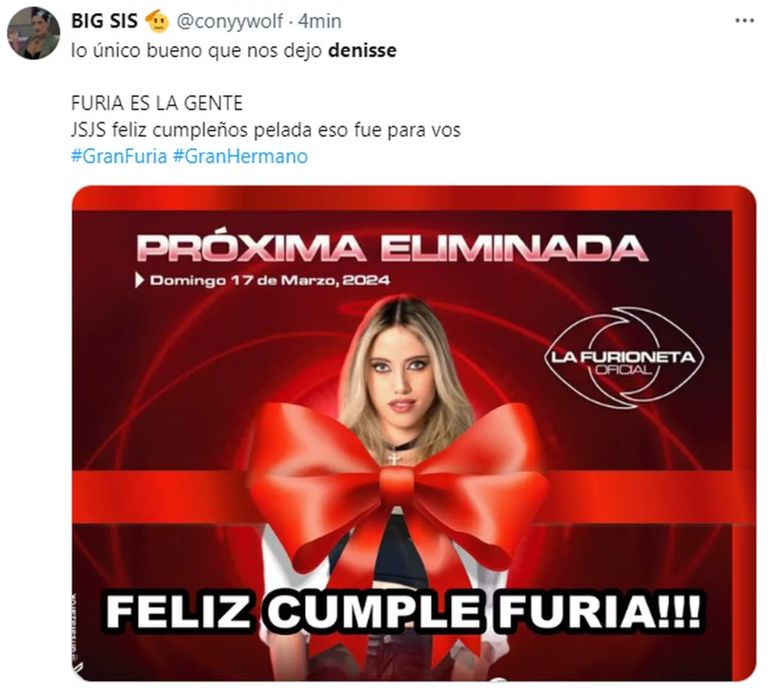Screen dimensions: 770x696
Task: Click the yellow emoji beside BIG SIS
Action: [x=157, y=21]
